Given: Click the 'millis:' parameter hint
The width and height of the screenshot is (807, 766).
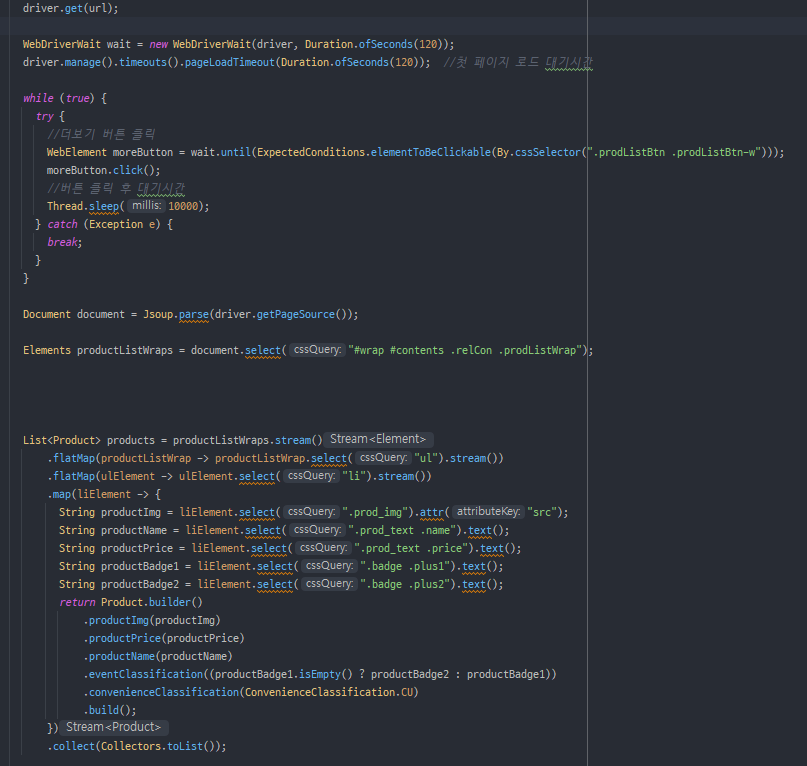Looking at the screenshot, I should pos(147,206).
